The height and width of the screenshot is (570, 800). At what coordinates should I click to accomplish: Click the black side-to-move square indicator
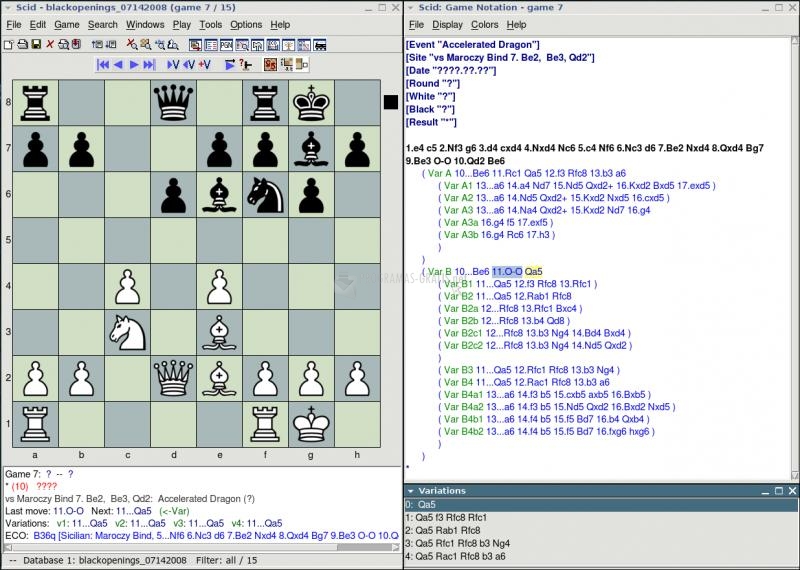tap(391, 102)
